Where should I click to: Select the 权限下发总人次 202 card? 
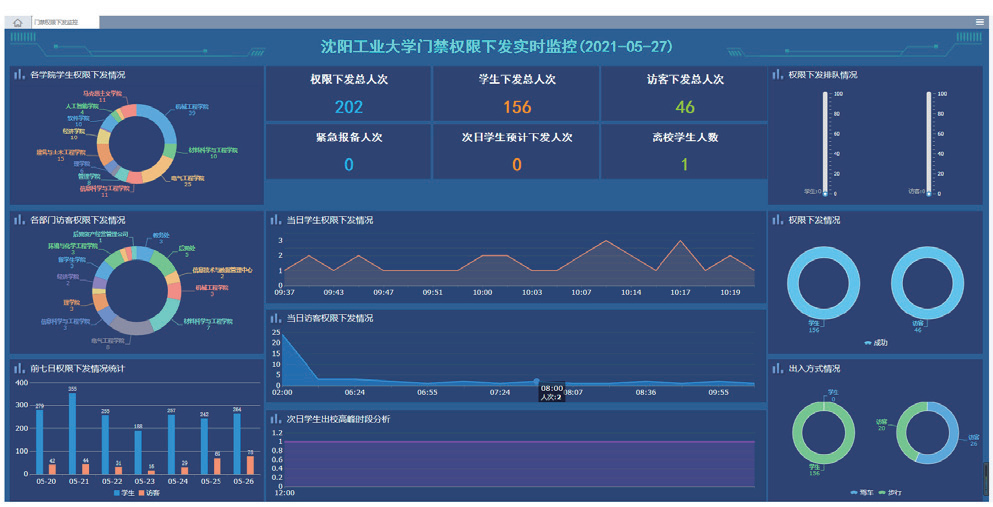pyautogui.click(x=348, y=94)
